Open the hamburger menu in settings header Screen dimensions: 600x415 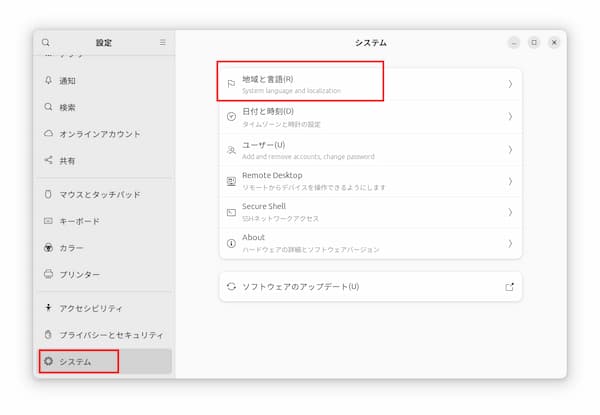163,42
